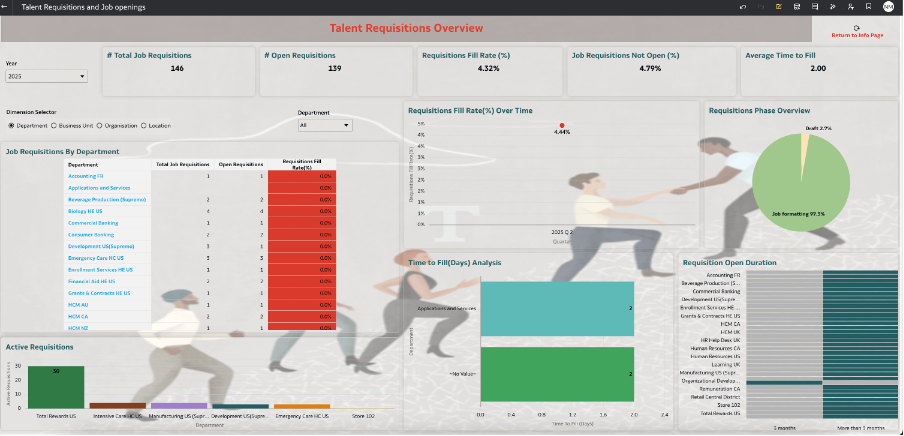This screenshot has height=436, width=904.
Task: Open the Grants & Contracts HE US table link
Action: pos(99,293)
